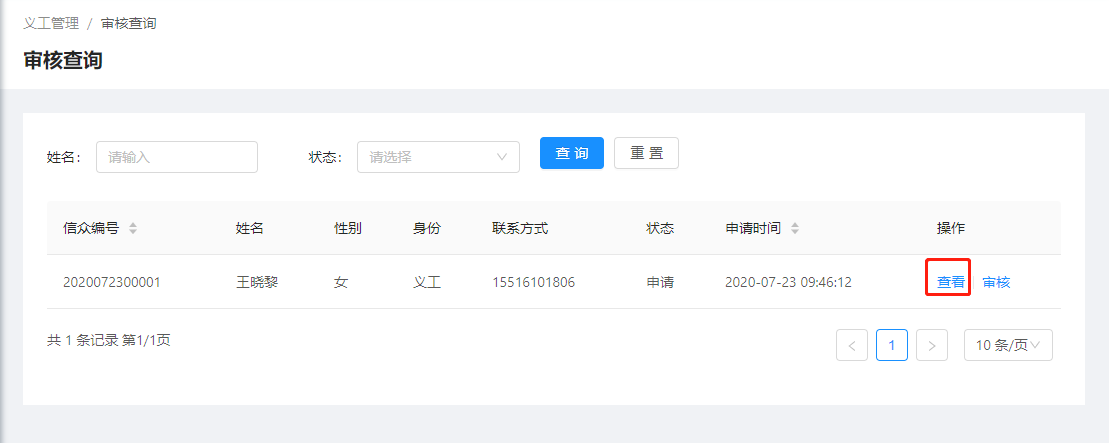Click the 操作 column header
Viewport: 1109px width, 443px height.
[x=951, y=229]
